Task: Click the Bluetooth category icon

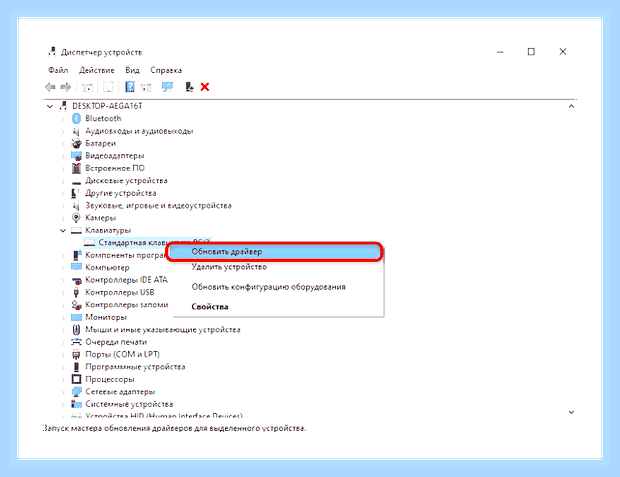Action: click(x=76, y=118)
